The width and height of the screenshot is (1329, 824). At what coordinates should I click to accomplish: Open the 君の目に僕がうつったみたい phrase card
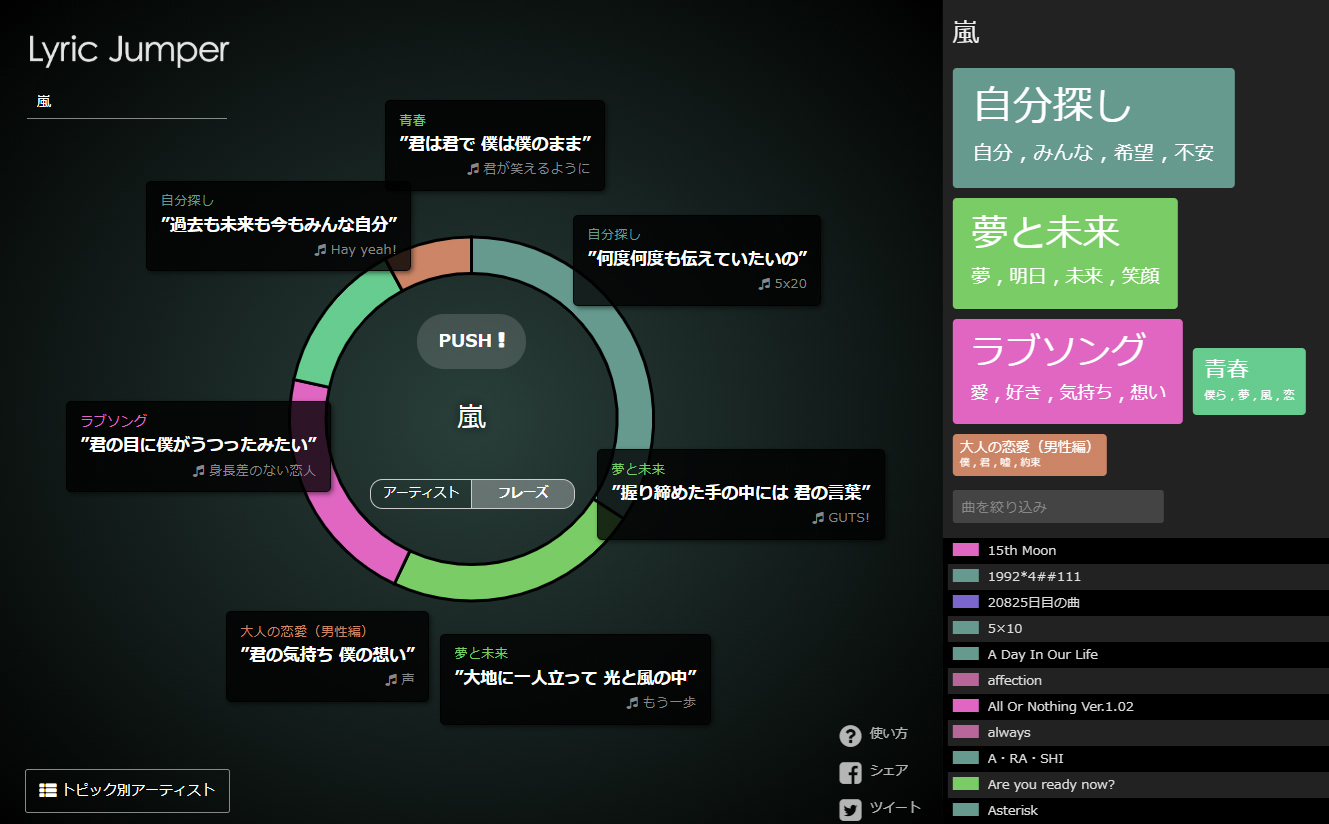pos(198,446)
